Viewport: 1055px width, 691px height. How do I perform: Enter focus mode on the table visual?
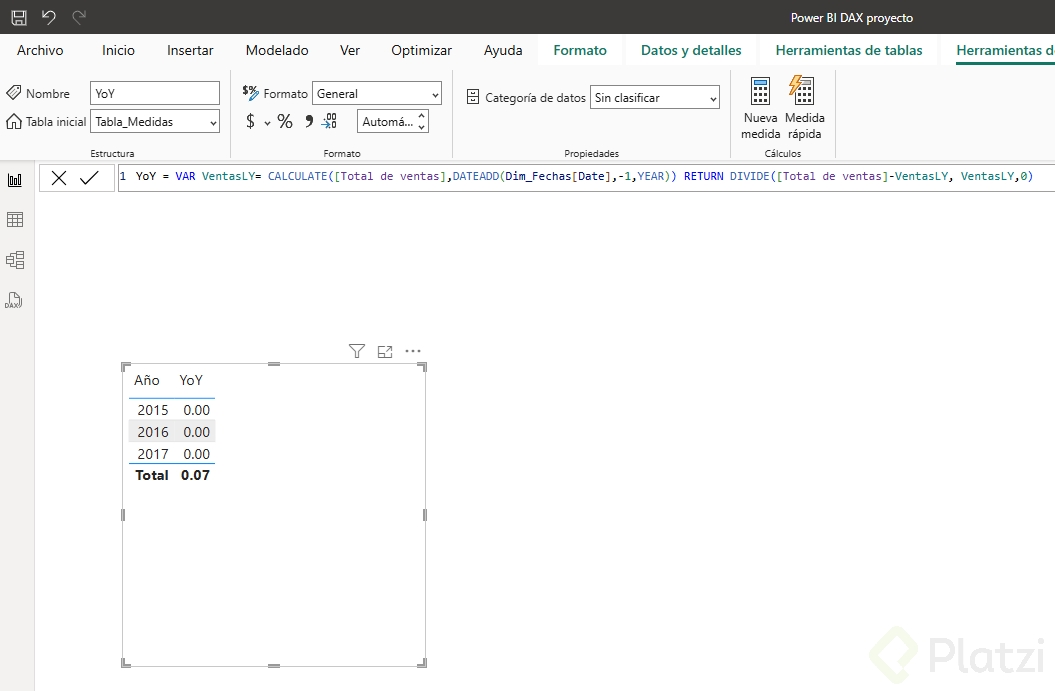pos(385,351)
